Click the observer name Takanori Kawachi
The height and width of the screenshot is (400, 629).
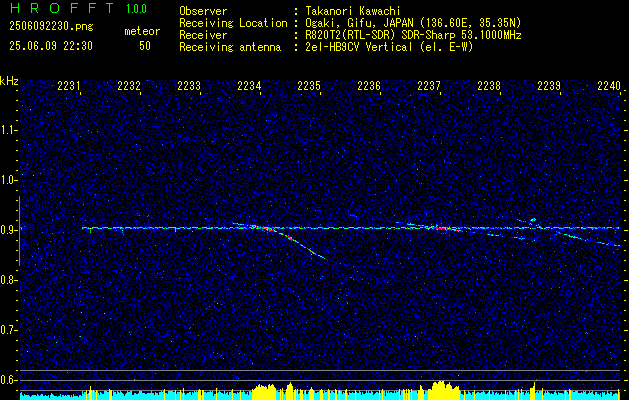(x=353, y=11)
